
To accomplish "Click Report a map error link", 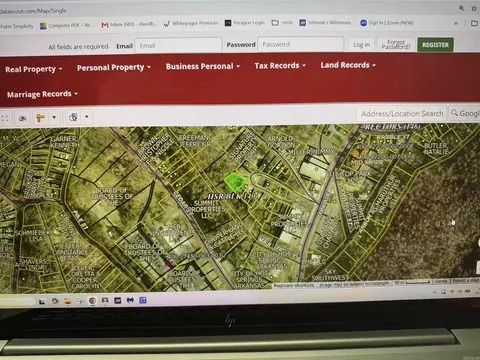I will [465, 281].
